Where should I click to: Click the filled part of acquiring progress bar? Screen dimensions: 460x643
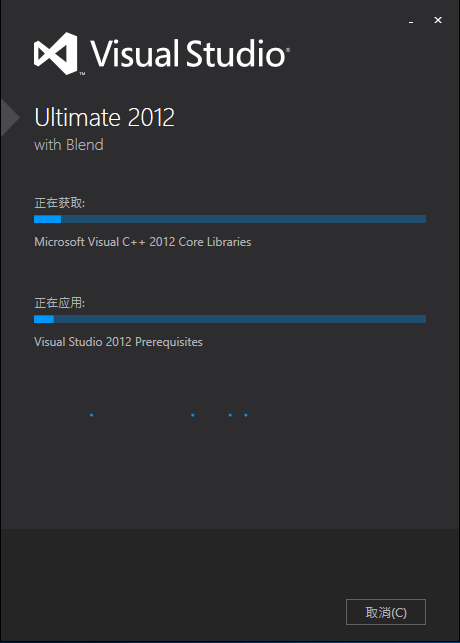[48, 219]
